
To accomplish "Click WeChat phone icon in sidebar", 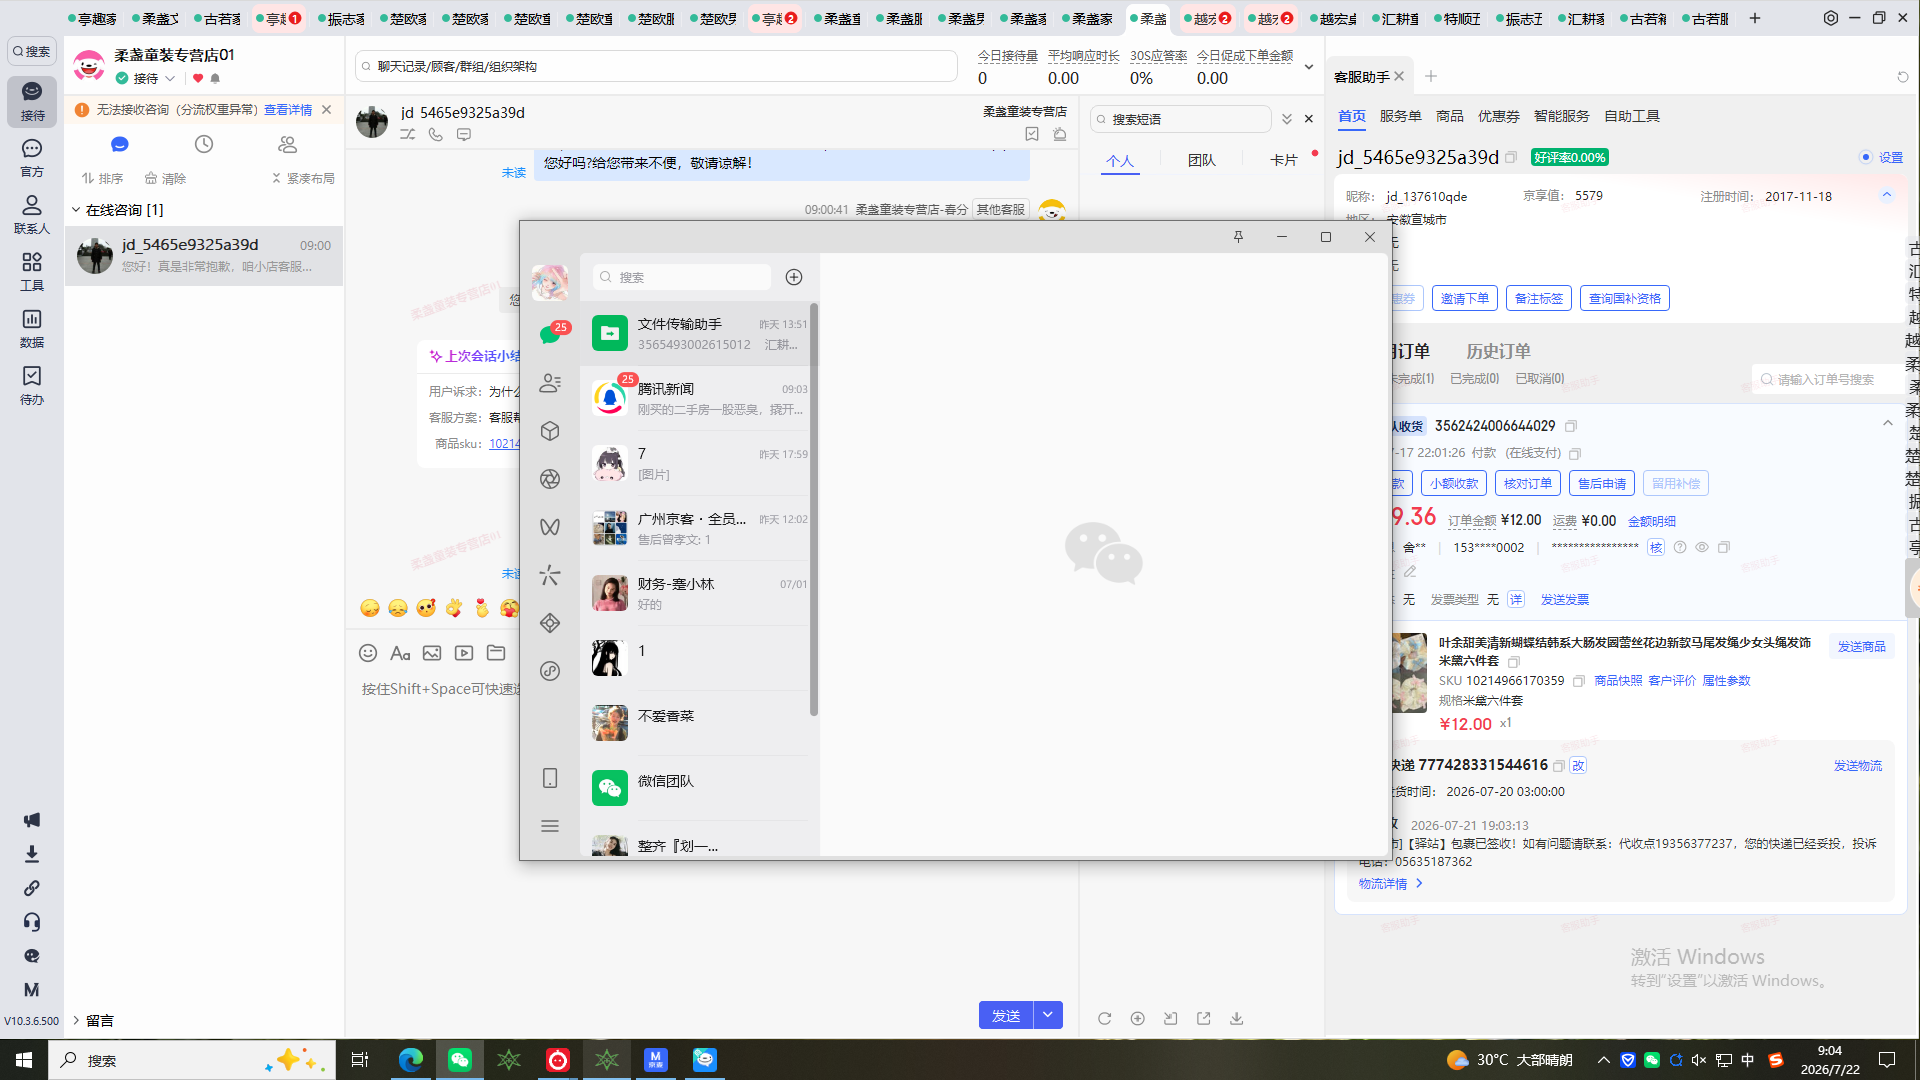I will click(x=550, y=778).
